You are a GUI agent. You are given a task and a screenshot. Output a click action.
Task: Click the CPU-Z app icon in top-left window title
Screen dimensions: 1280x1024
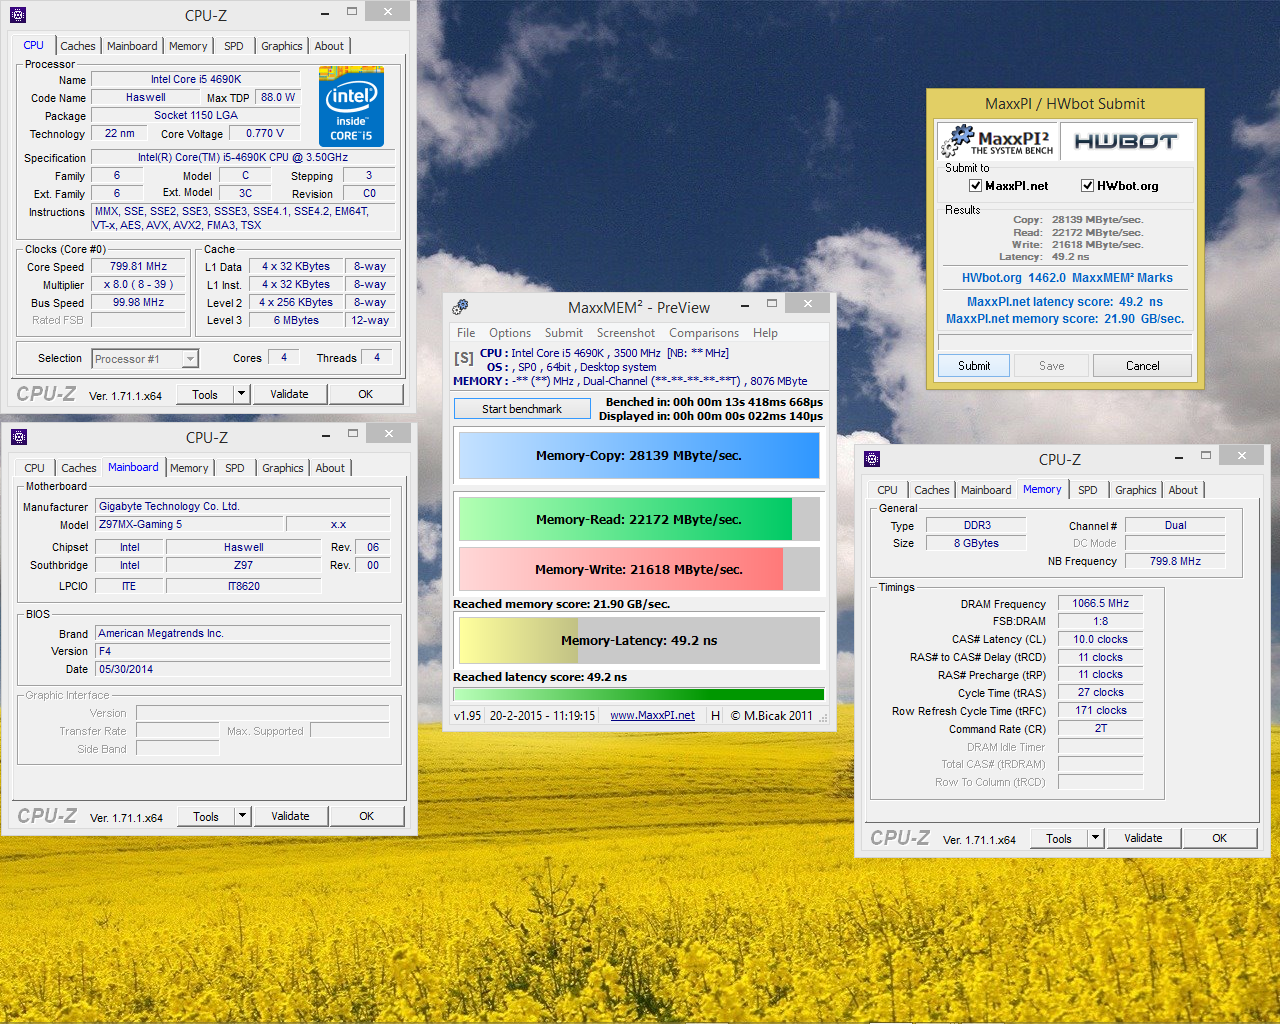coord(18,15)
